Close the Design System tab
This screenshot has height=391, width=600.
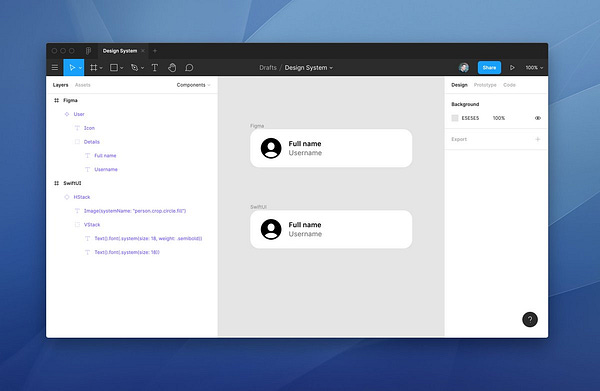[143, 51]
